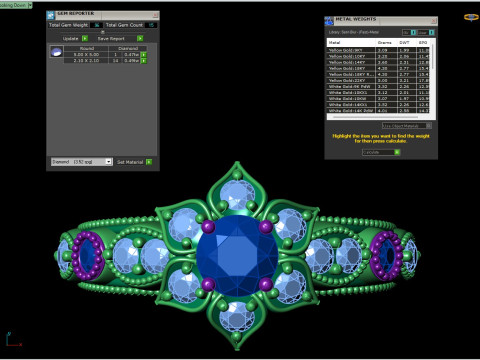Enable the Use Object Materials checkbox

[x=429, y=126]
